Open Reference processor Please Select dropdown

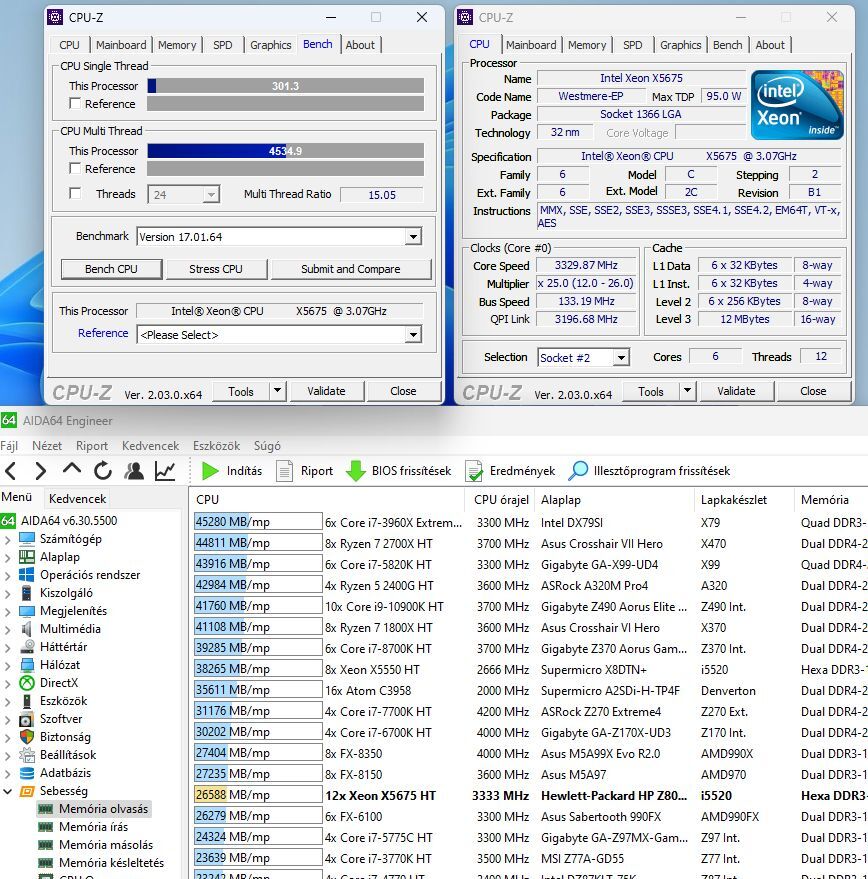click(x=413, y=335)
